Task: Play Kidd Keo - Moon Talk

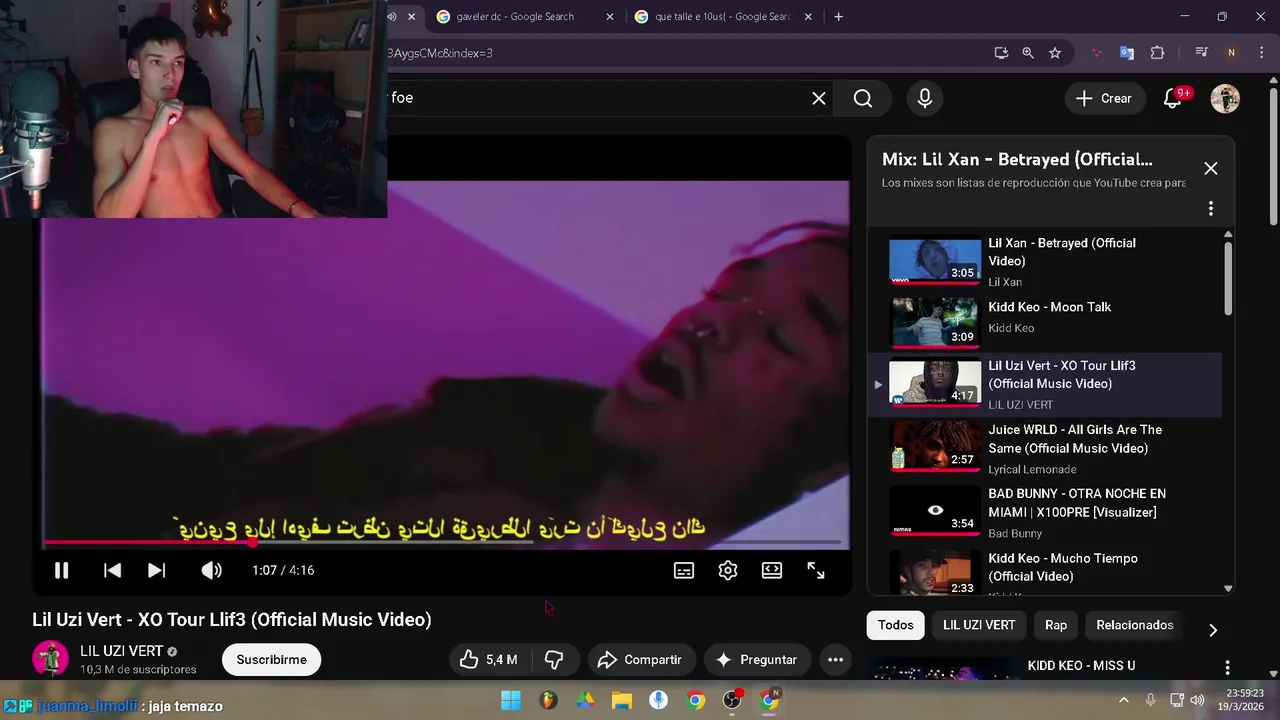Action: click(1045, 320)
